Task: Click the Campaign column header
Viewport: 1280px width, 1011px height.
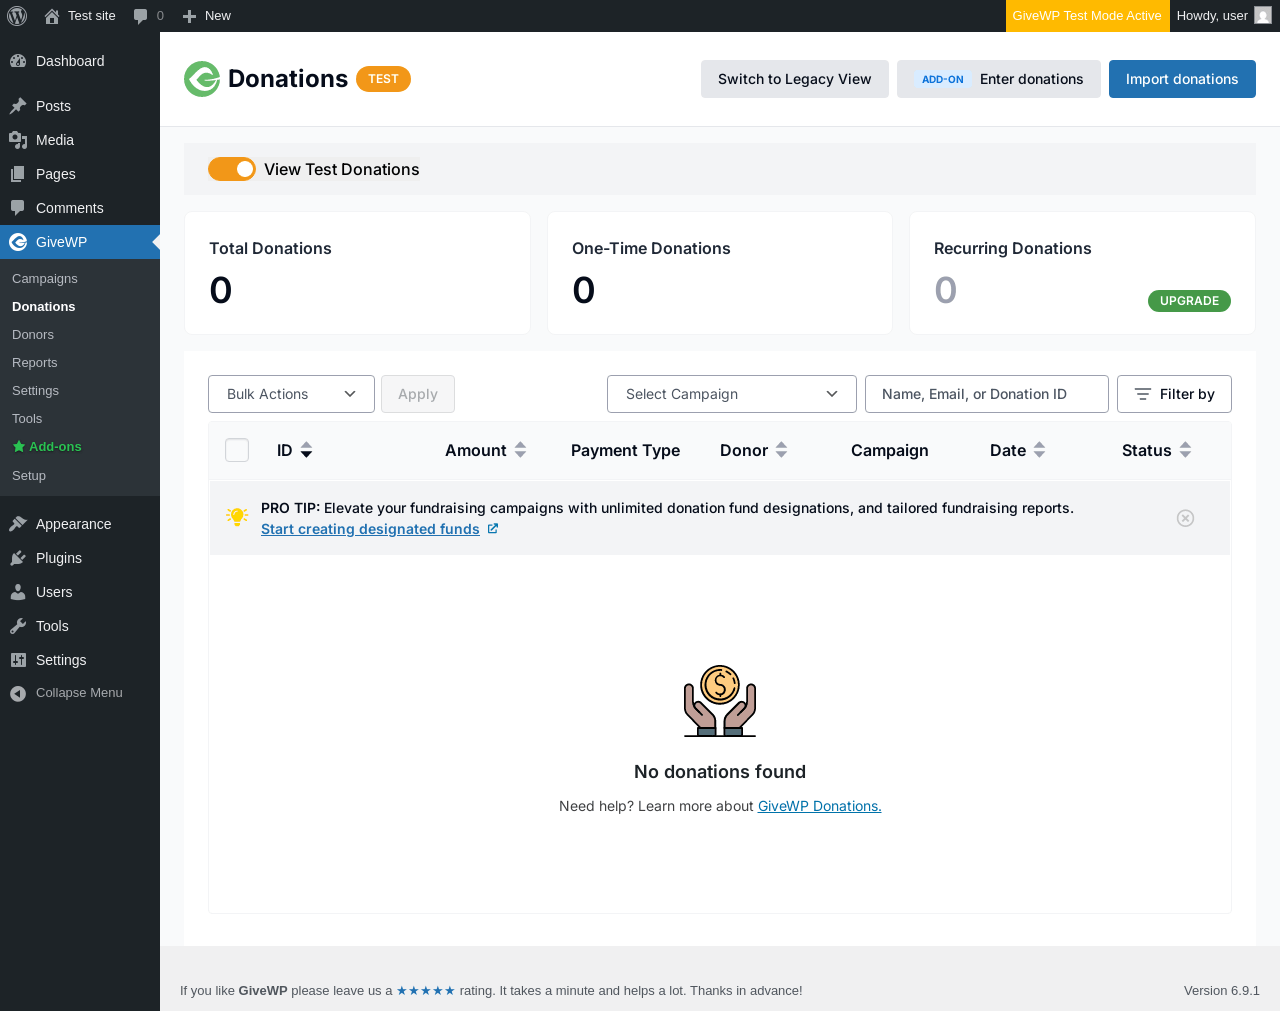Action: coord(890,450)
